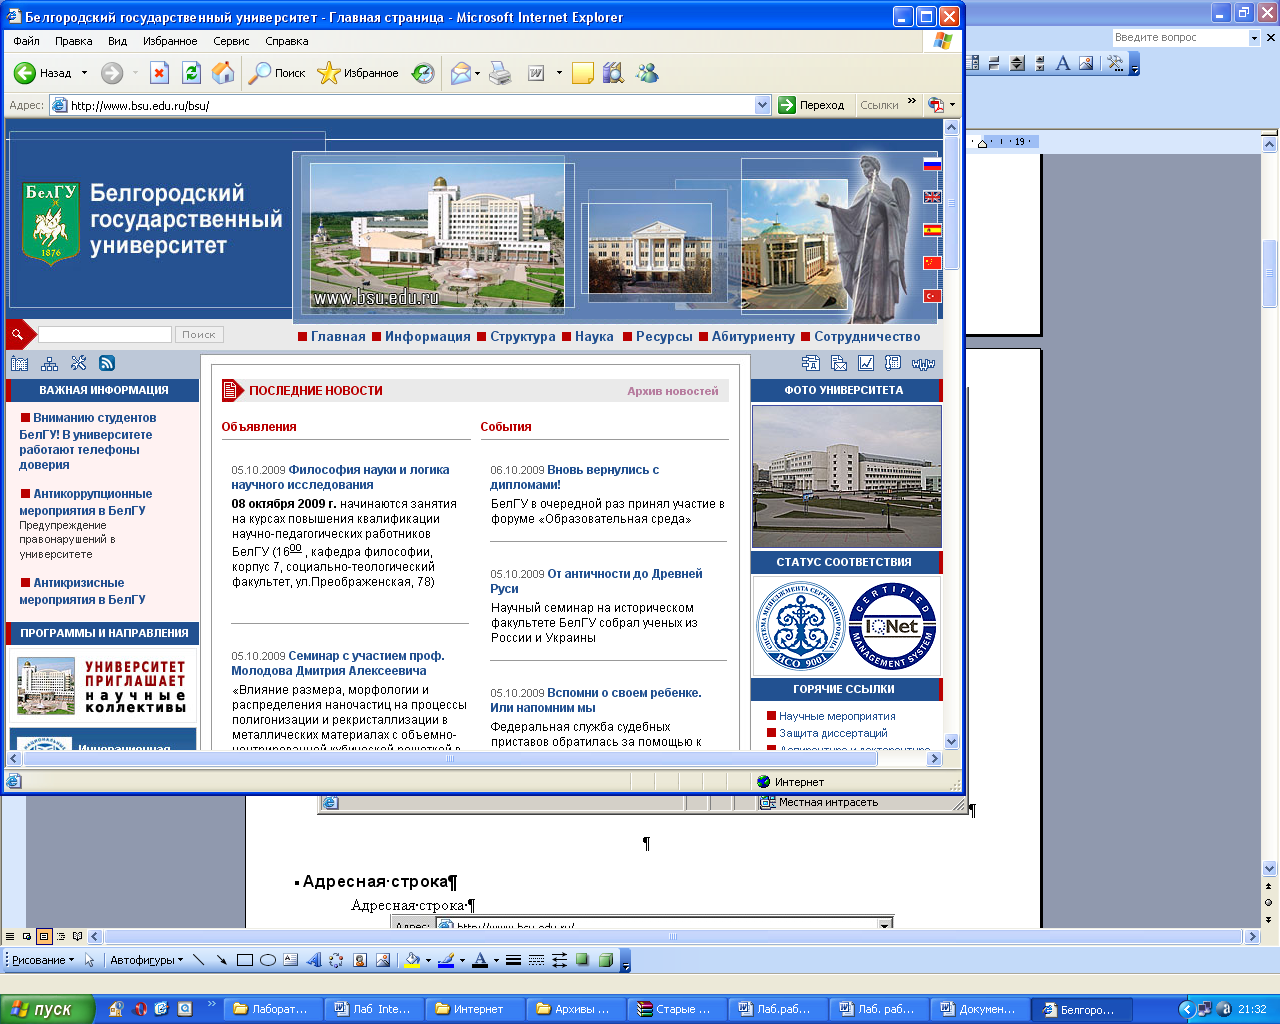Screen dimensions: 1280x1024
Task: Click the Insert Clip Art icon in Word
Action: 359,960
